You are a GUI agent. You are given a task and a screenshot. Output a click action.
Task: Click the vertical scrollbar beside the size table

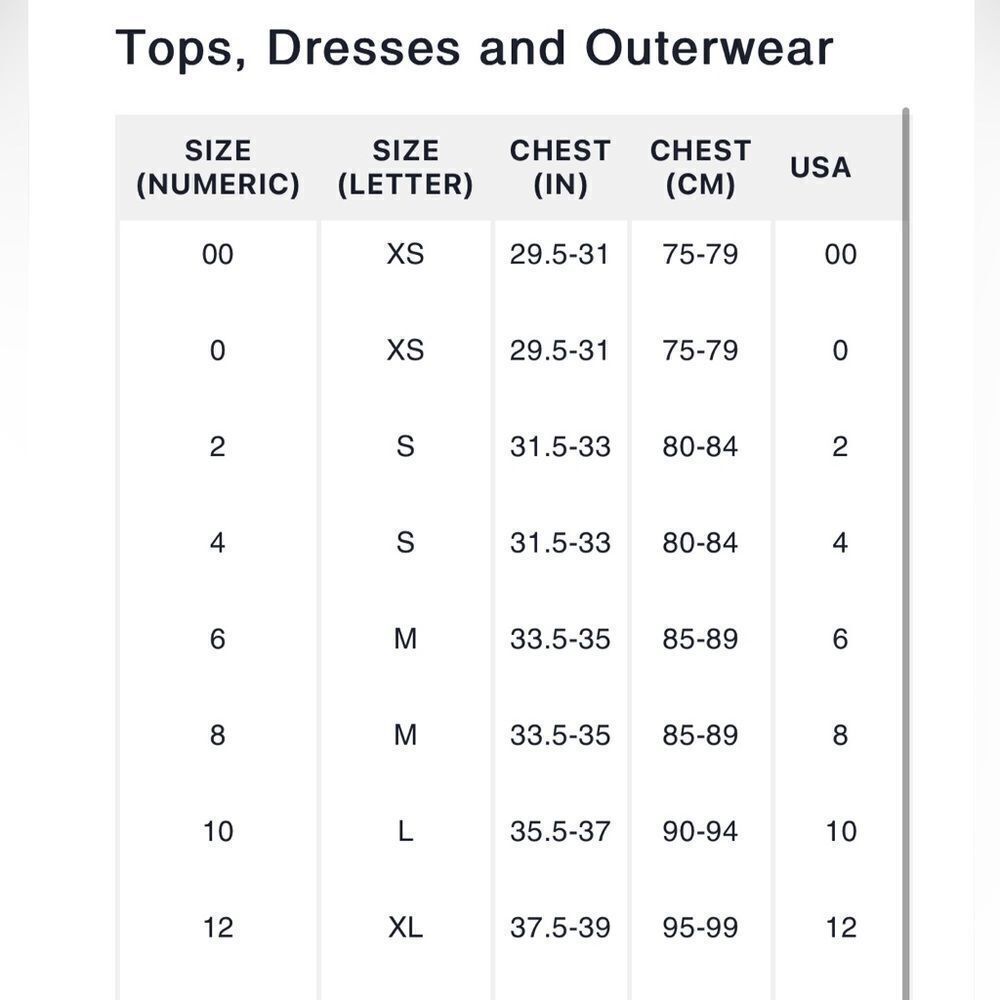[x=906, y=554]
